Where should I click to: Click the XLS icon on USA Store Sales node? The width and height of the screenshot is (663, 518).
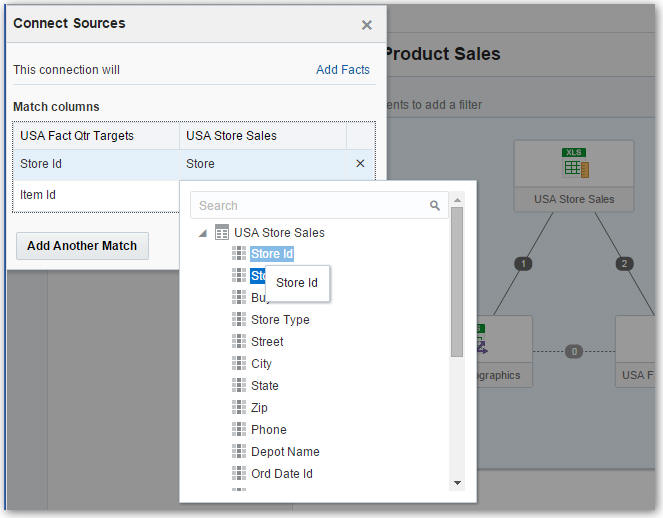click(x=574, y=163)
